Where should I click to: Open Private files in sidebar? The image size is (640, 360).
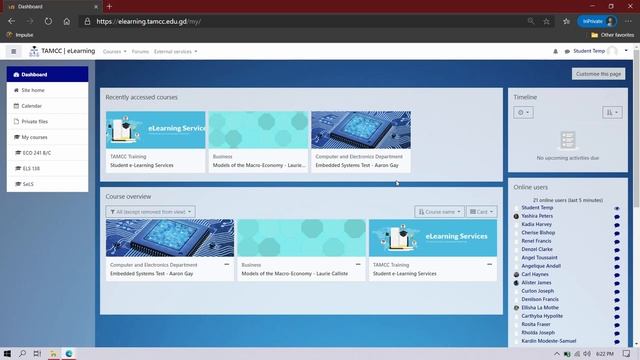pyautogui.click(x=47, y=122)
